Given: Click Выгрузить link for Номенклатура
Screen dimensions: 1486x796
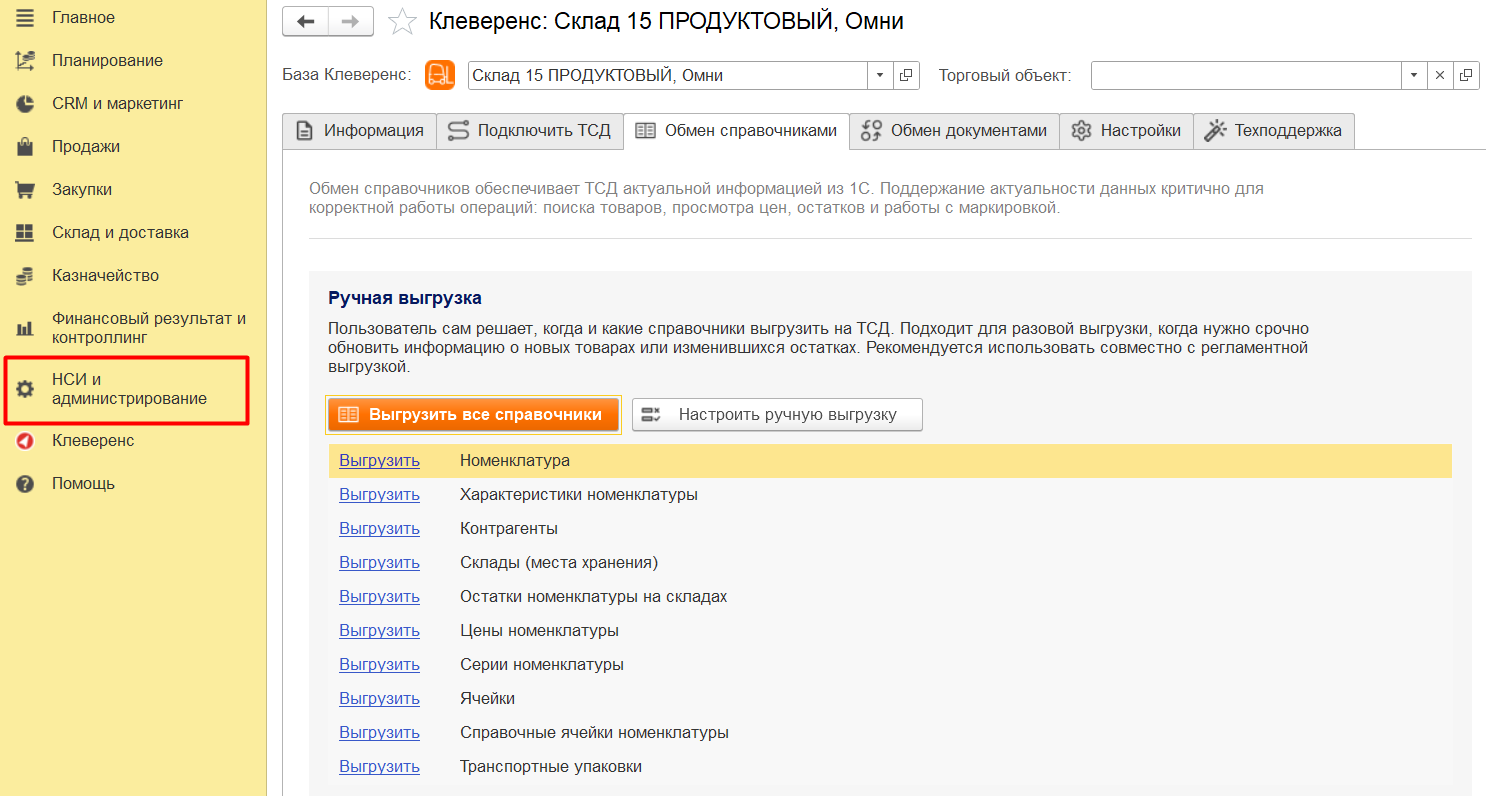Looking at the screenshot, I should [379, 461].
